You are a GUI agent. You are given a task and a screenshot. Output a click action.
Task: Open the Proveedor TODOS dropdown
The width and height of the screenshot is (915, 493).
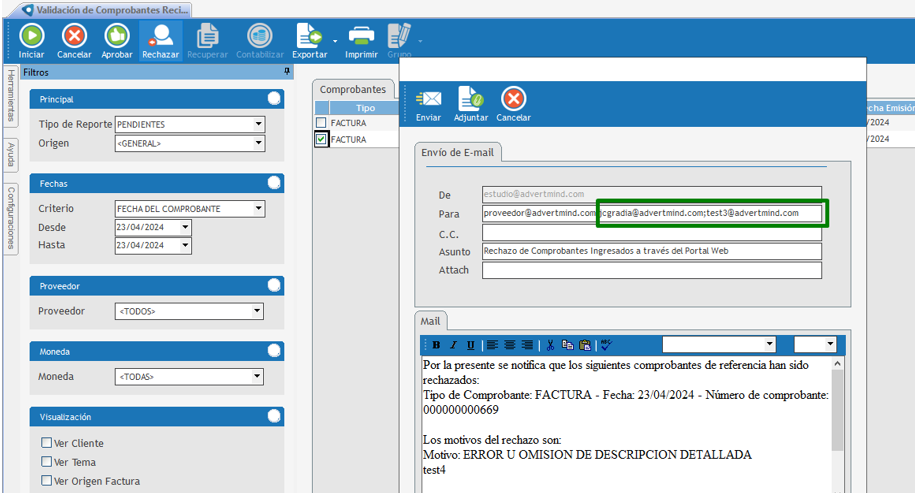(x=257, y=311)
